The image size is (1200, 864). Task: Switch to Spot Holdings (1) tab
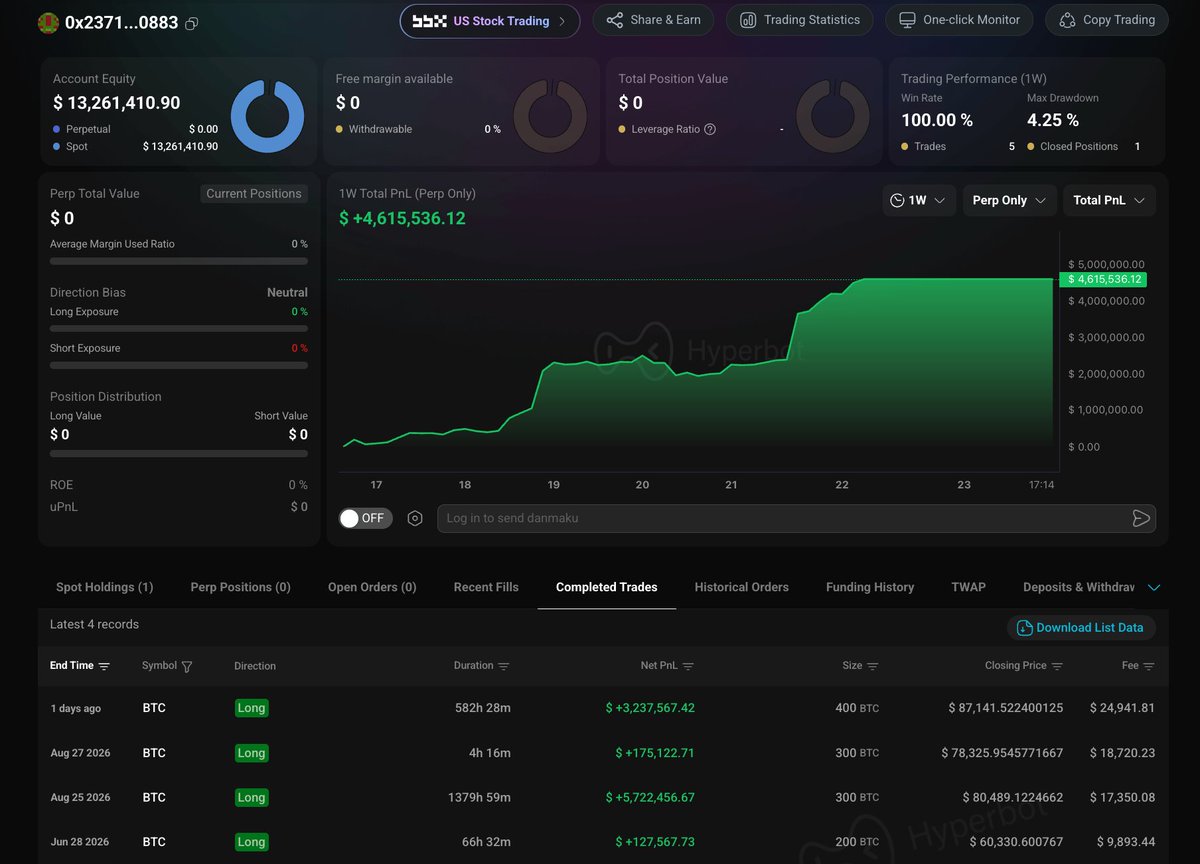(x=105, y=587)
